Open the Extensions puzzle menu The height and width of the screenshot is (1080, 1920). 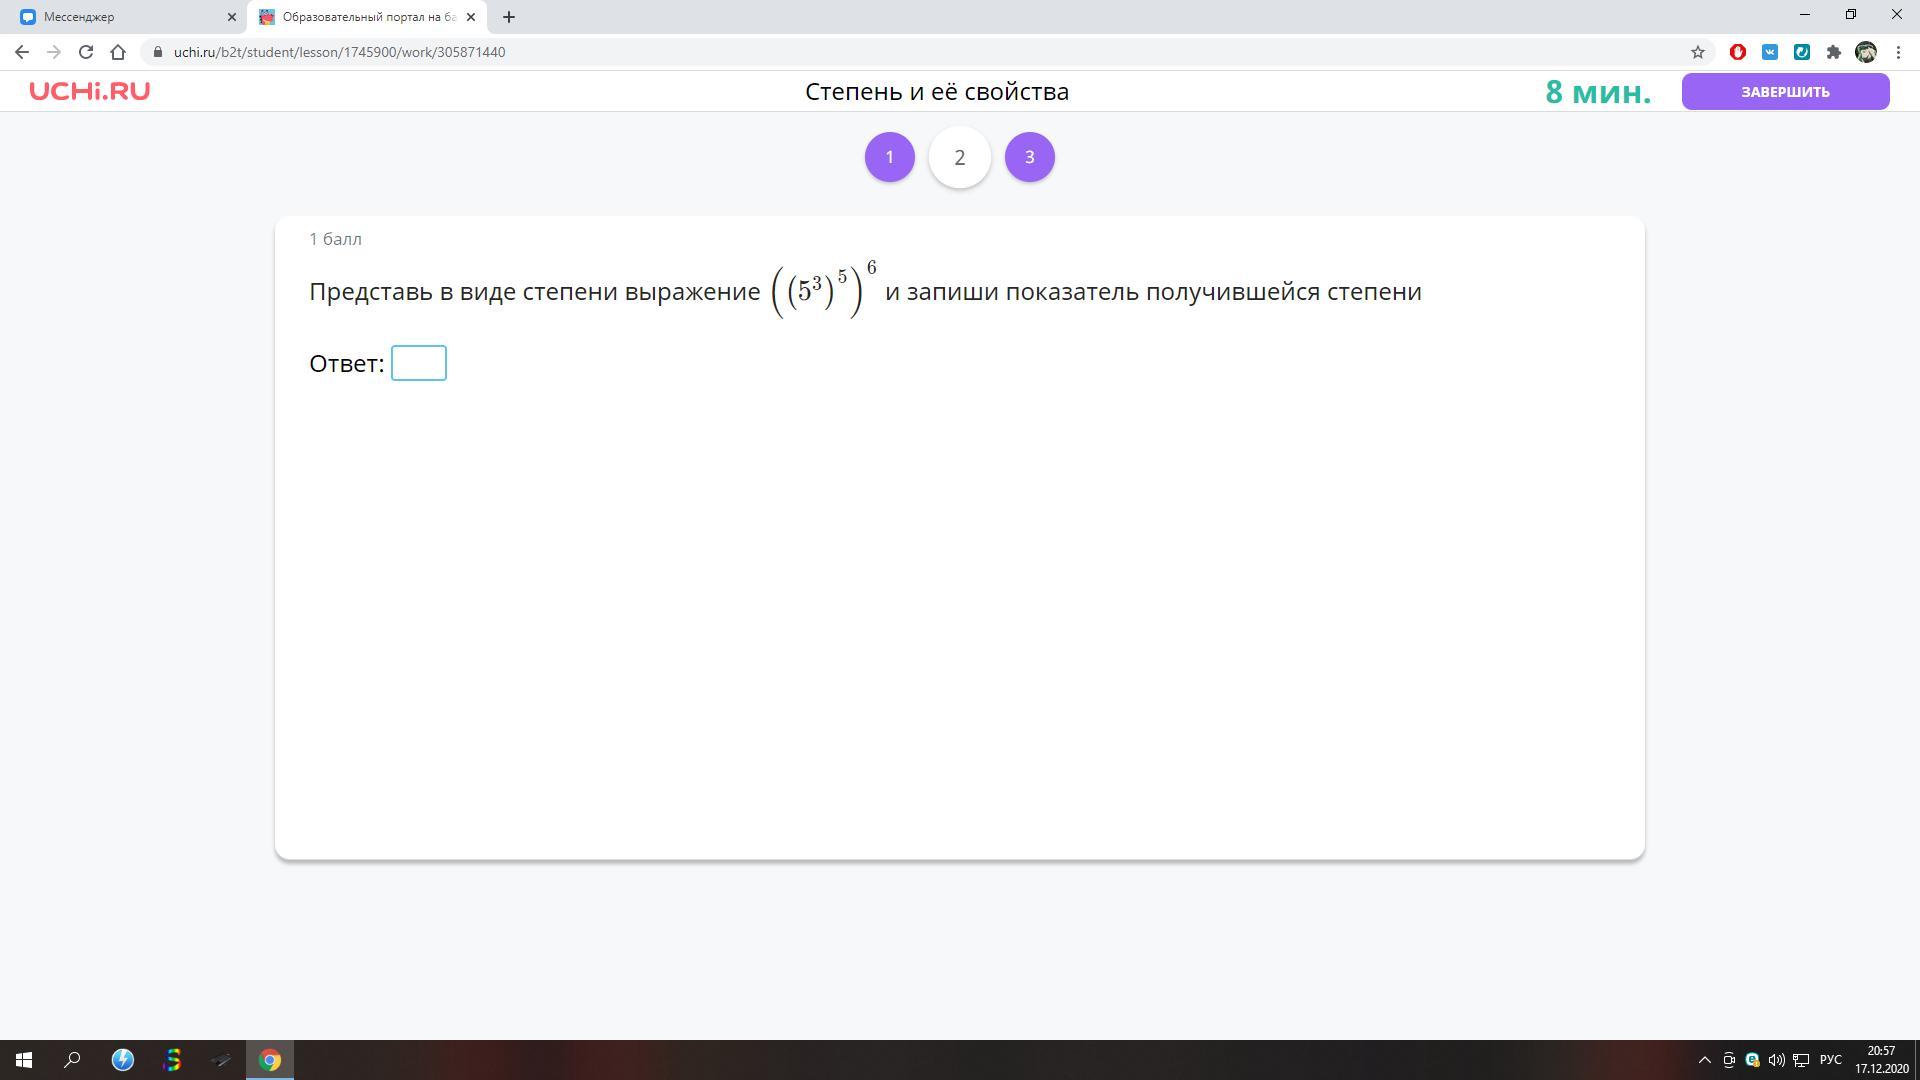tap(1834, 52)
